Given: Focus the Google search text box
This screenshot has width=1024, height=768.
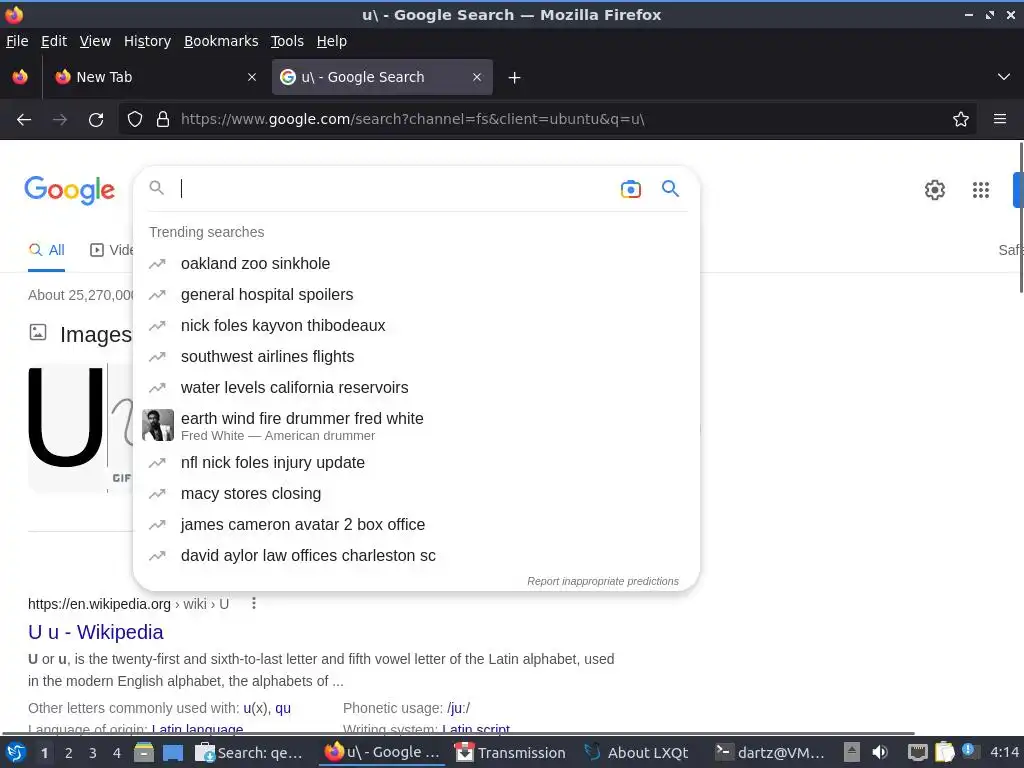Looking at the screenshot, I should point(395,189).
